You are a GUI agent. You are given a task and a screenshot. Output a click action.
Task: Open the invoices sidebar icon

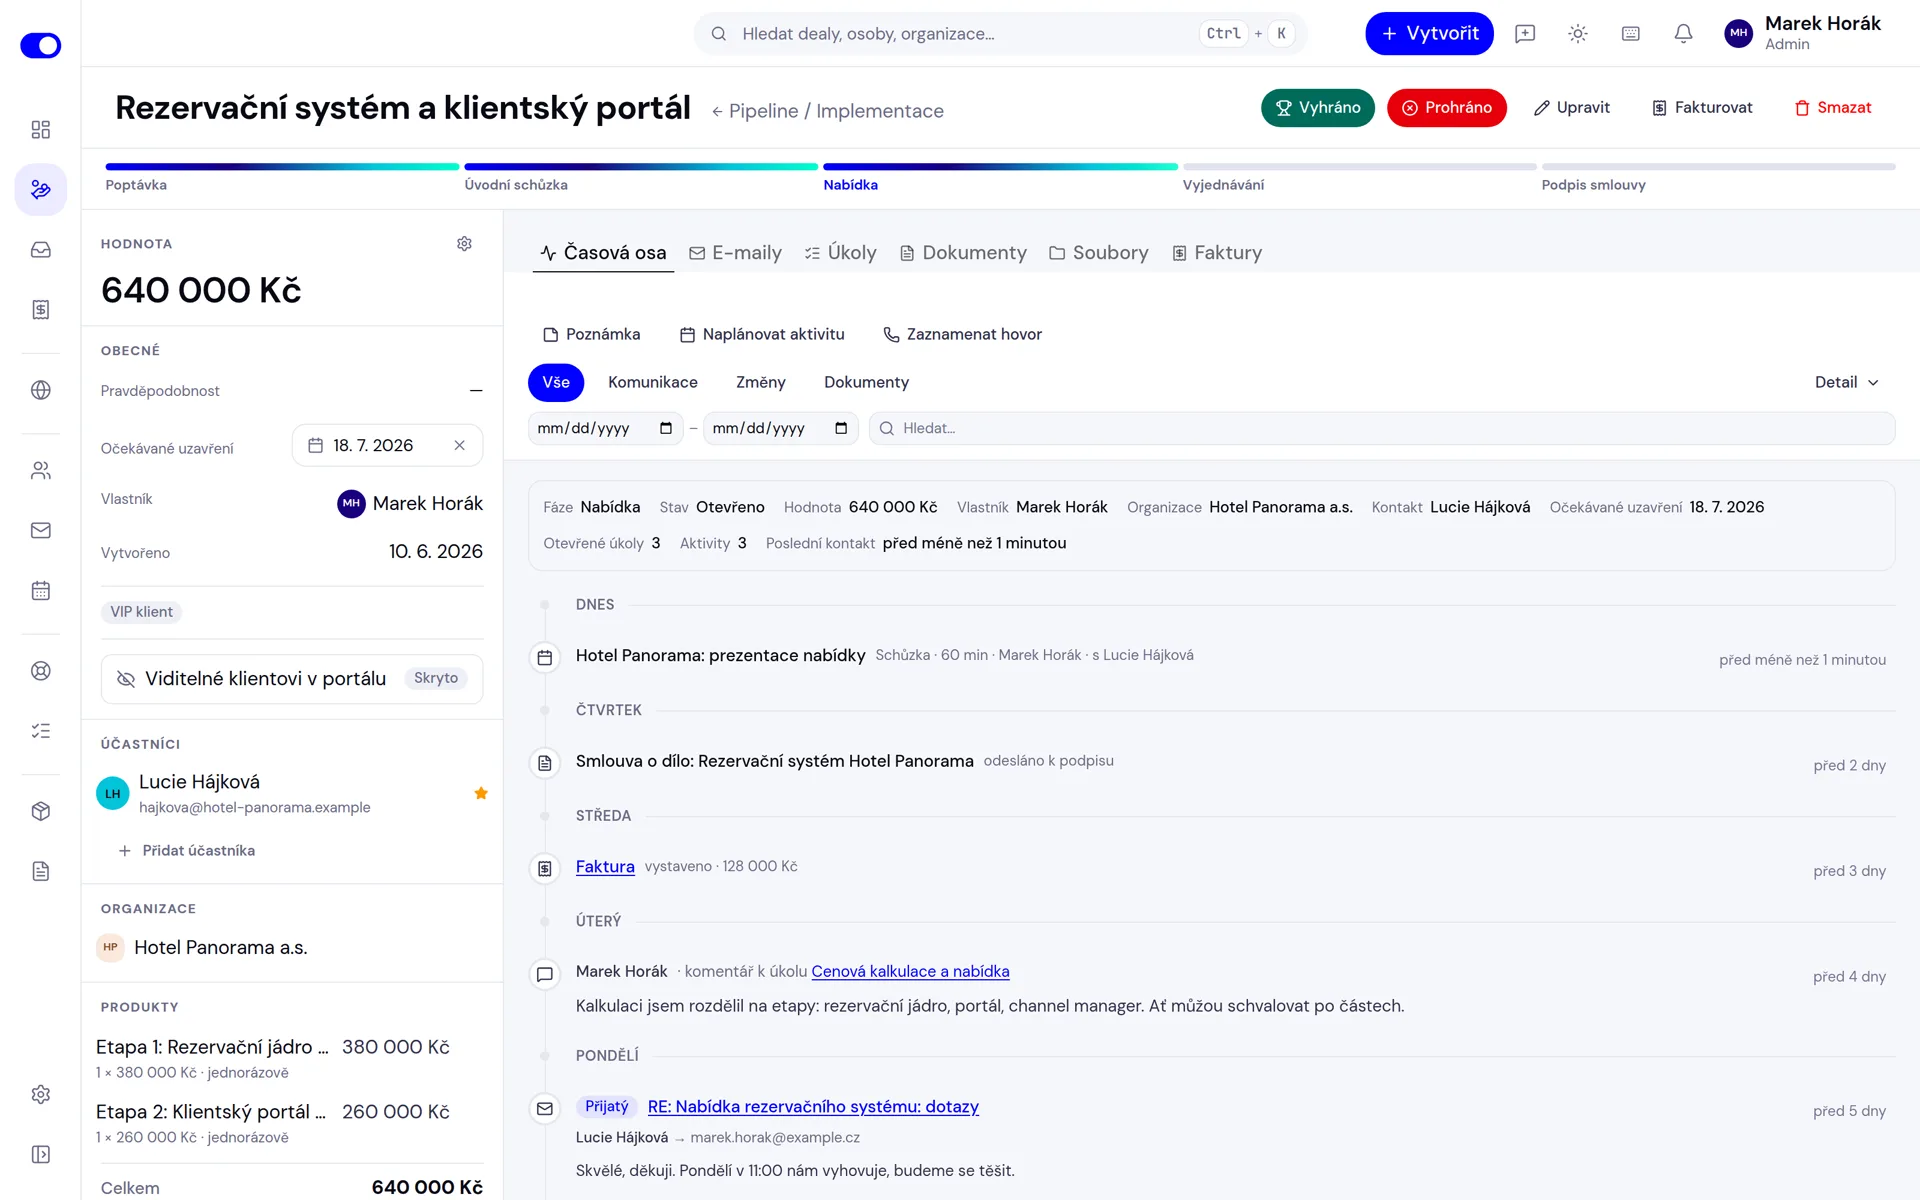pyautogui.click(x=40, y=310)
